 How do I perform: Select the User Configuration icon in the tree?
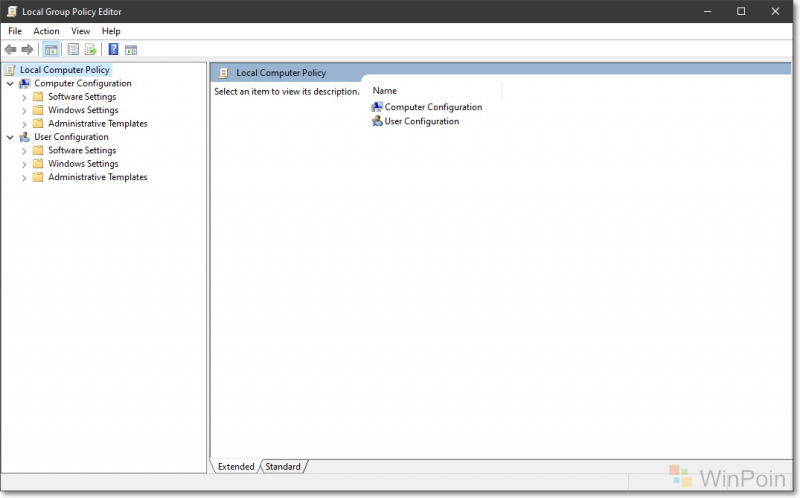[x=24, y=137]
